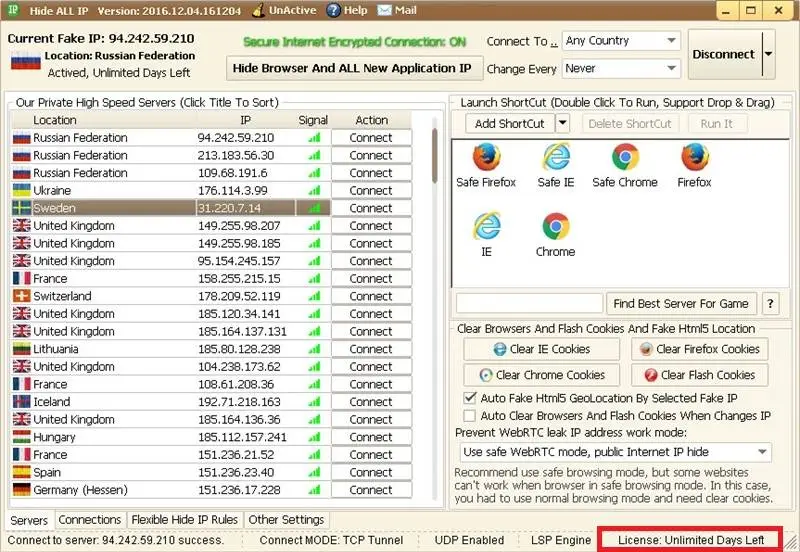The width and height of the screenshot is (800, 552).
Task: Connect to Germany (Hessen) server
Action: pyautogui.click(x=371, y=490)
